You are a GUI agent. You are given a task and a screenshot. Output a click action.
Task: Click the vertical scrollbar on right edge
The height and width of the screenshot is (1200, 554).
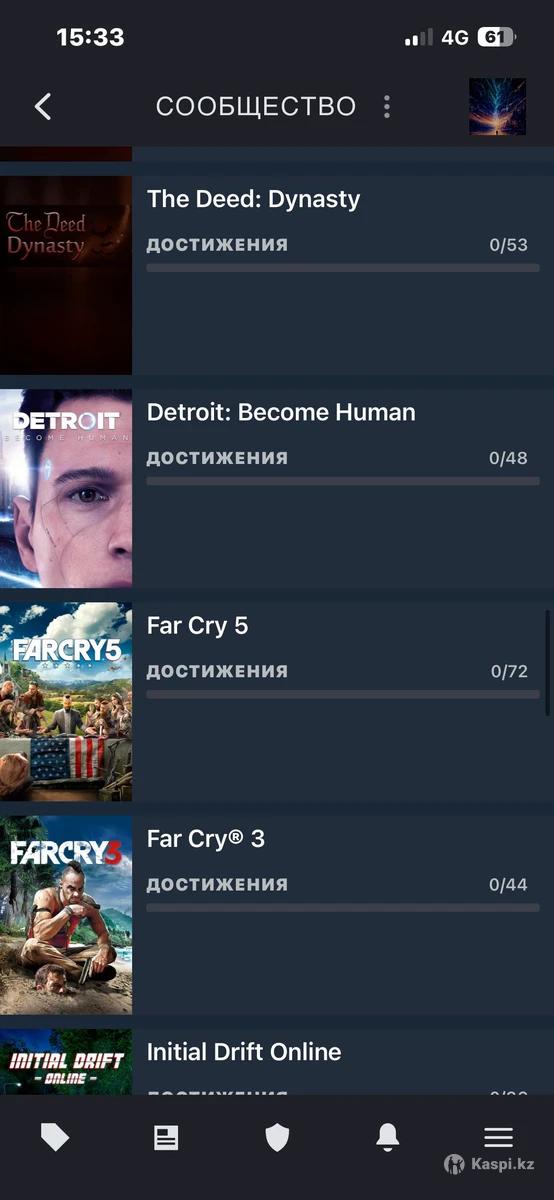click(x=548, y=662)
